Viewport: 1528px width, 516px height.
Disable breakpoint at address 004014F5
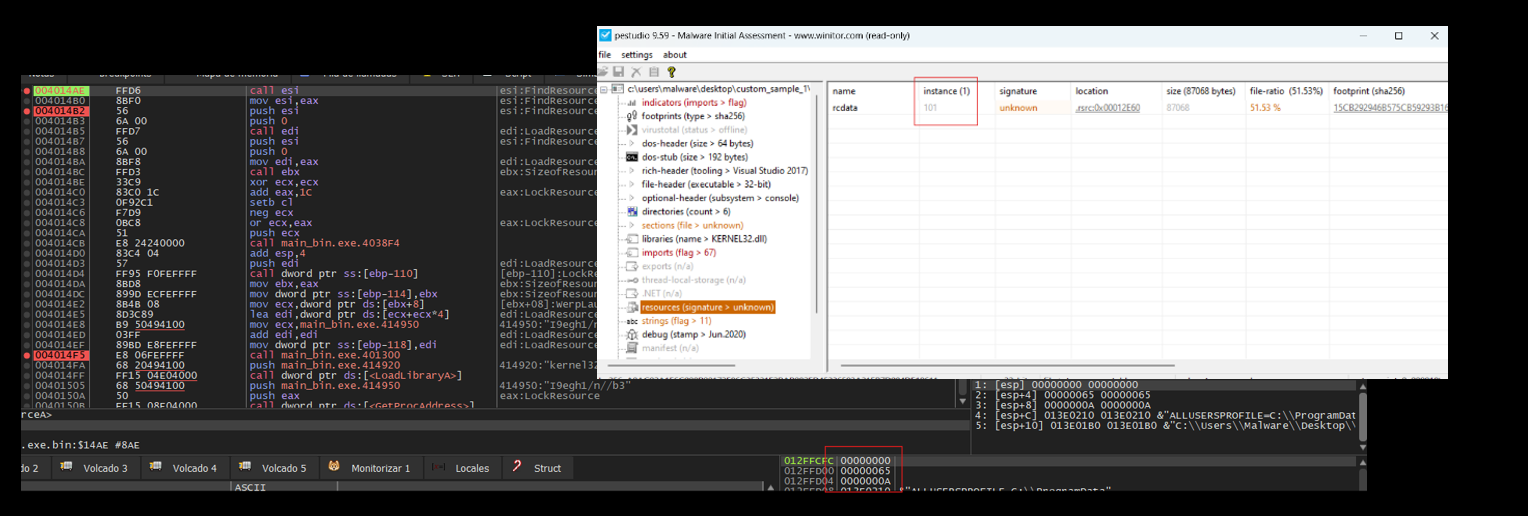27,355
